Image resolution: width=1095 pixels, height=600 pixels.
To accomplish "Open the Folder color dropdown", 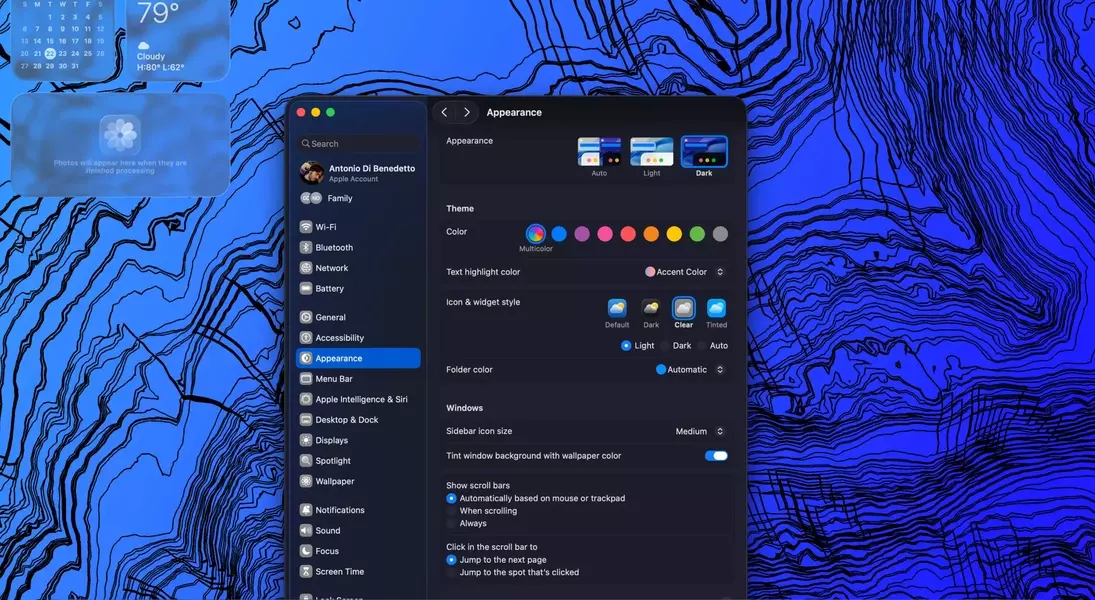I will pyautogui.click(x=690, y=370).
